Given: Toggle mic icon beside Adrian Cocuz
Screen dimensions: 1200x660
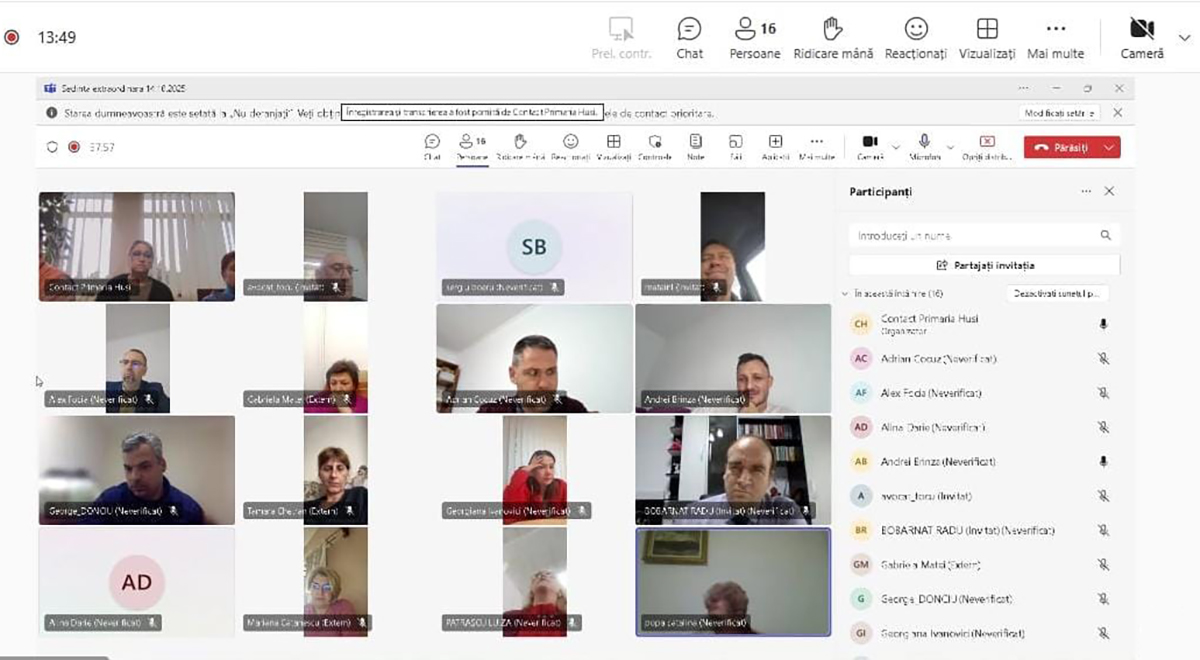Looking at the screenshot, I should point(1103,358).
